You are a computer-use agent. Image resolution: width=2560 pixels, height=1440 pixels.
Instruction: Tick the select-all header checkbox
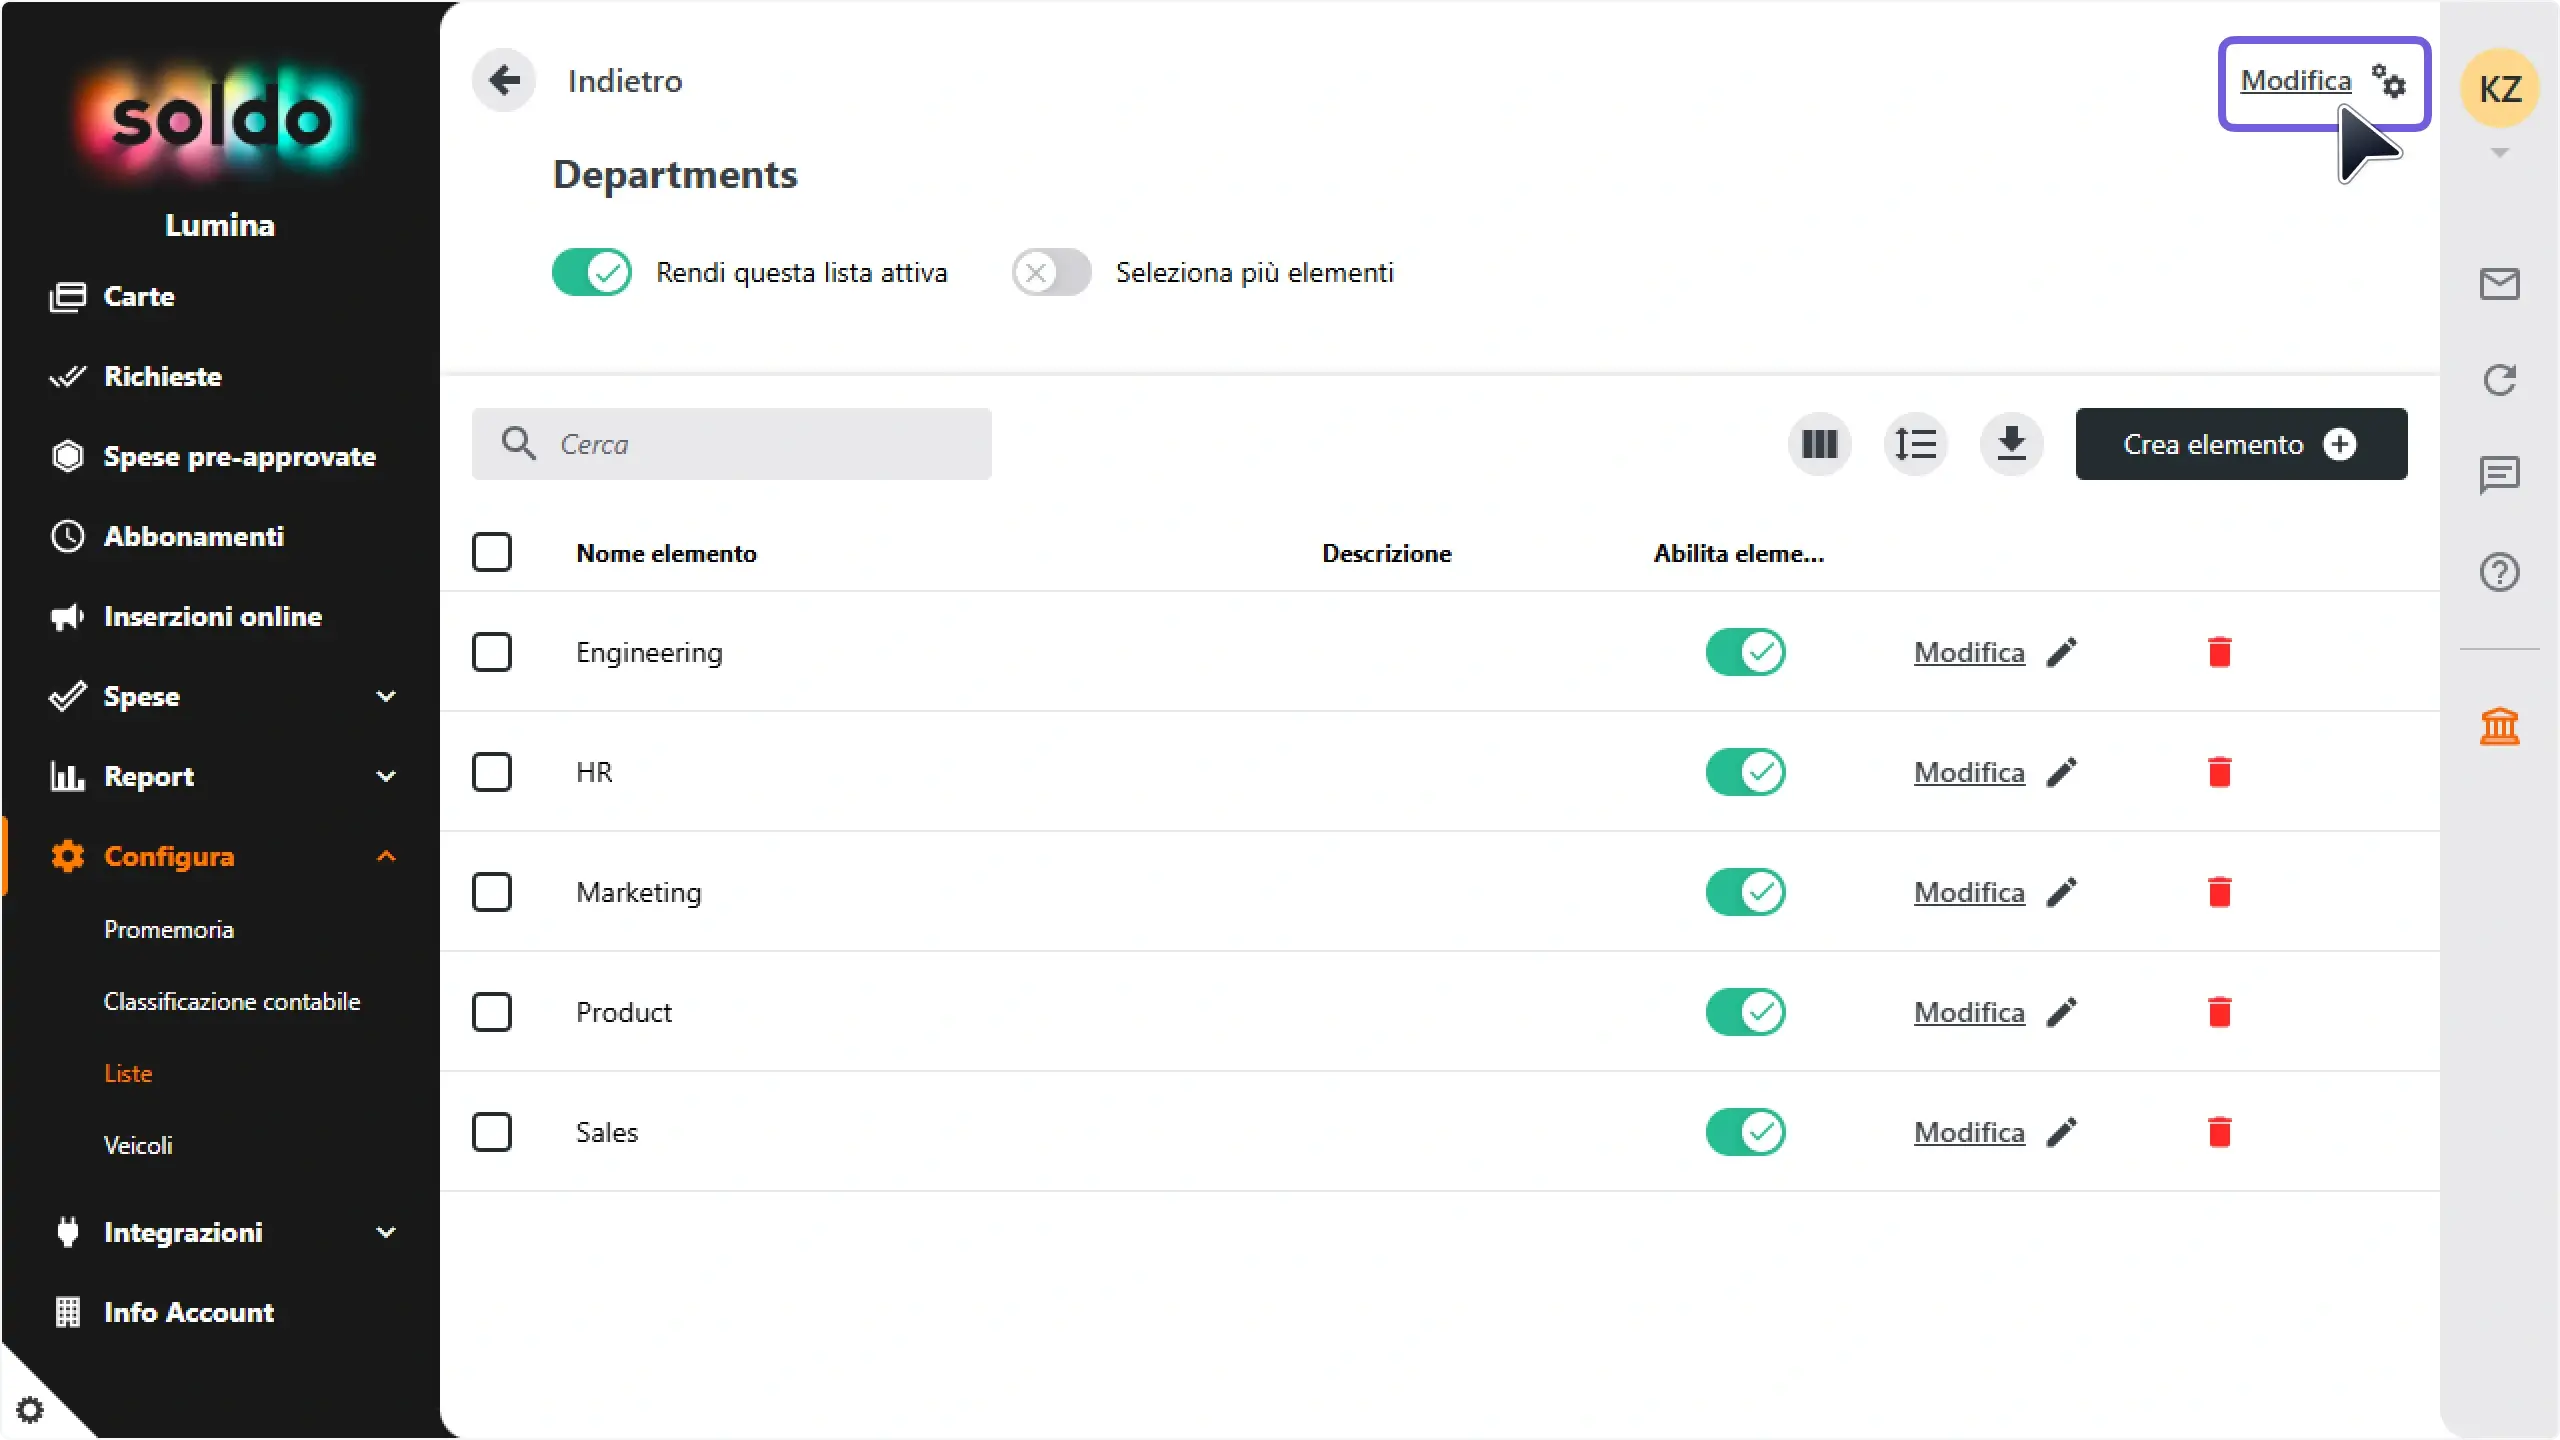pyautogui.click(x=492, y=552)
